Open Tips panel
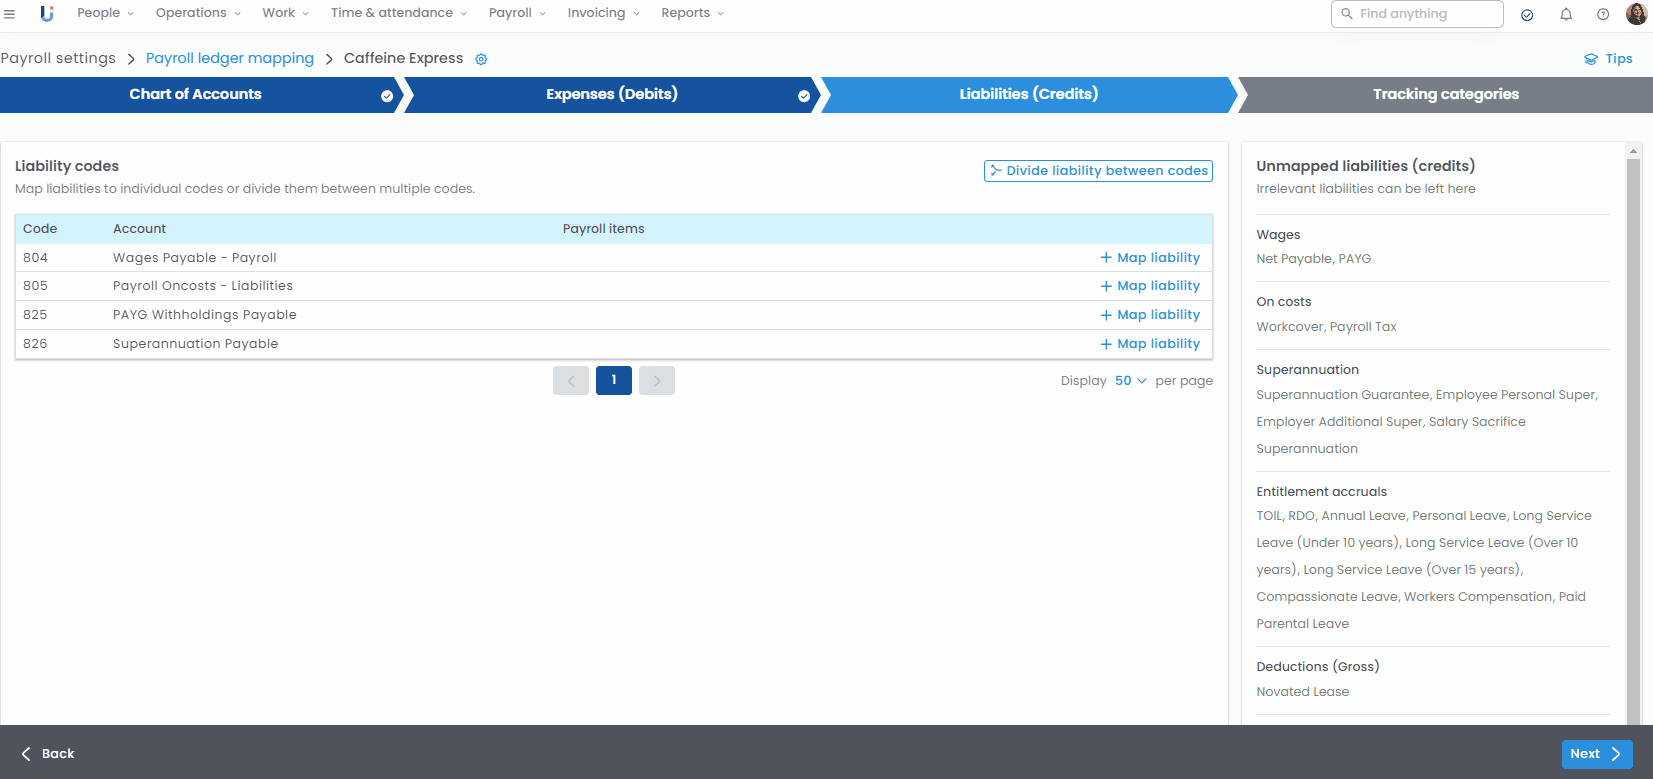 pos(1608,59)
